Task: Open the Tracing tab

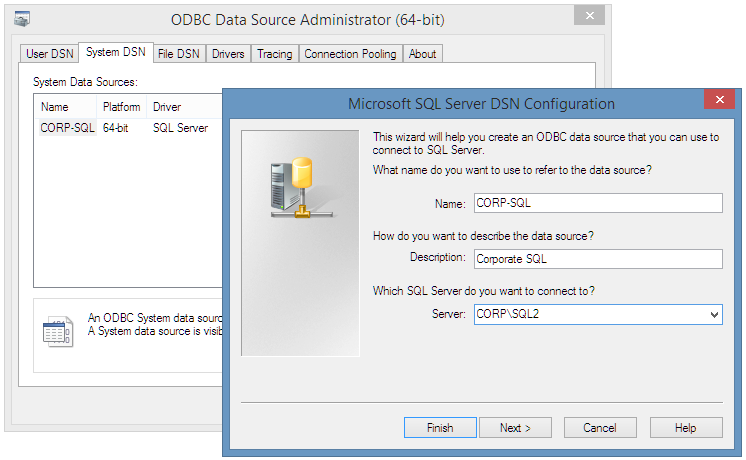Action: click(274, 54)
